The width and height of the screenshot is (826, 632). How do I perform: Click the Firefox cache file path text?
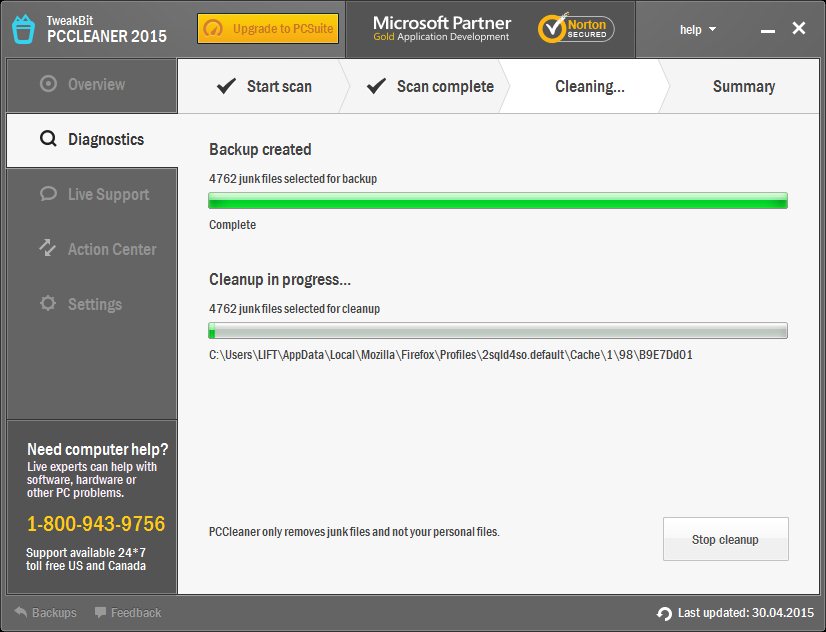coord(451,355)
